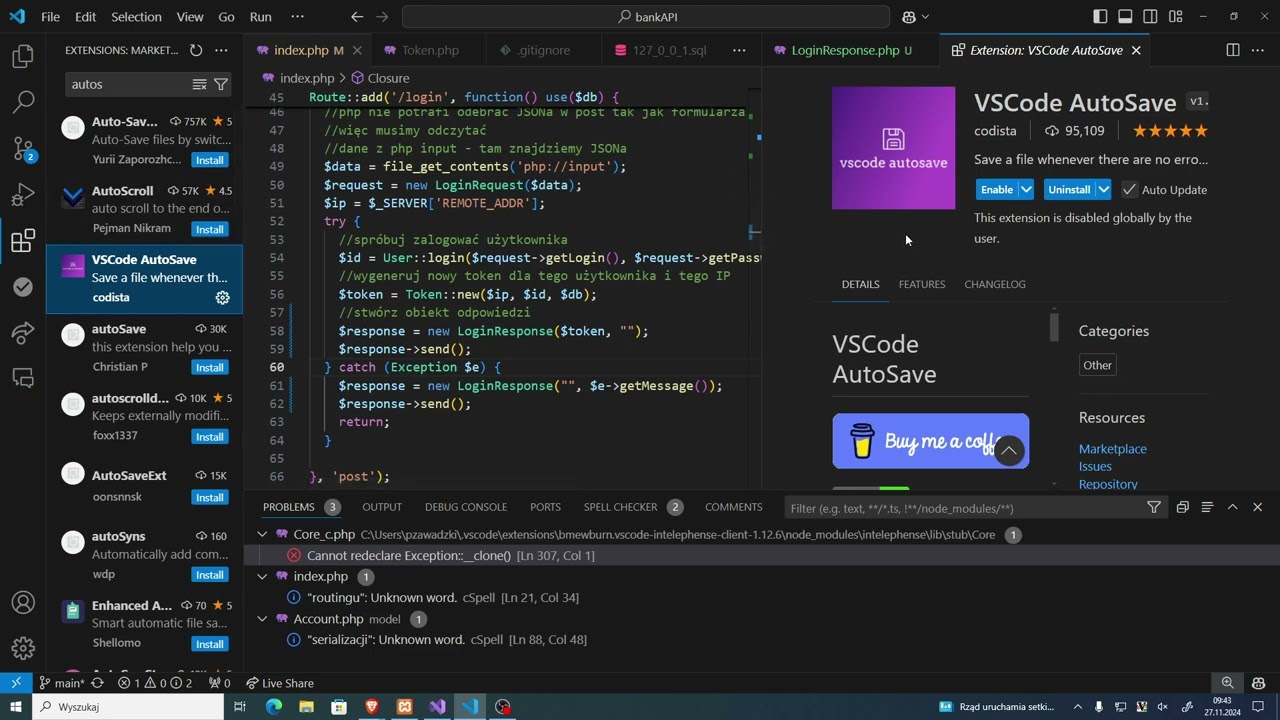Open the VSCode AutoSave extension's manage gear

click(222, 297)
